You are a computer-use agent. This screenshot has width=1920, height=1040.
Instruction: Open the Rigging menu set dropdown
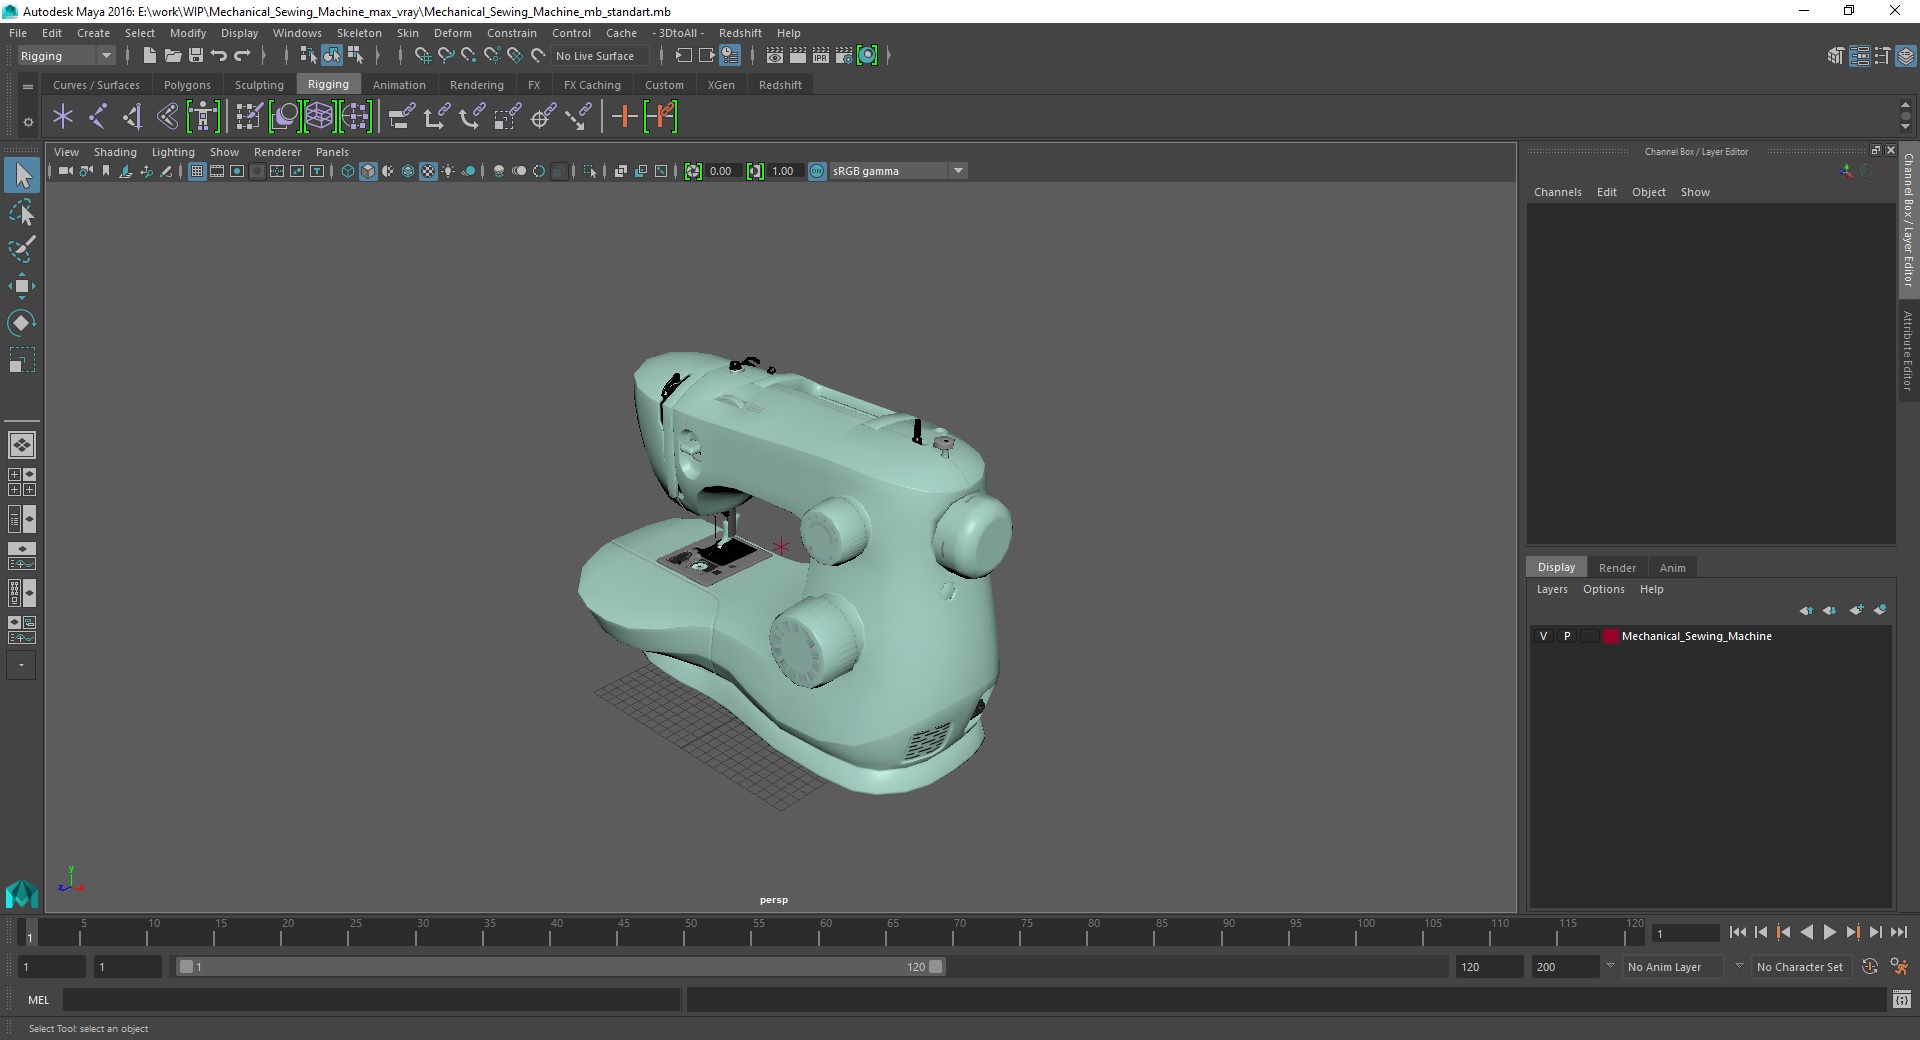(66, 56)
